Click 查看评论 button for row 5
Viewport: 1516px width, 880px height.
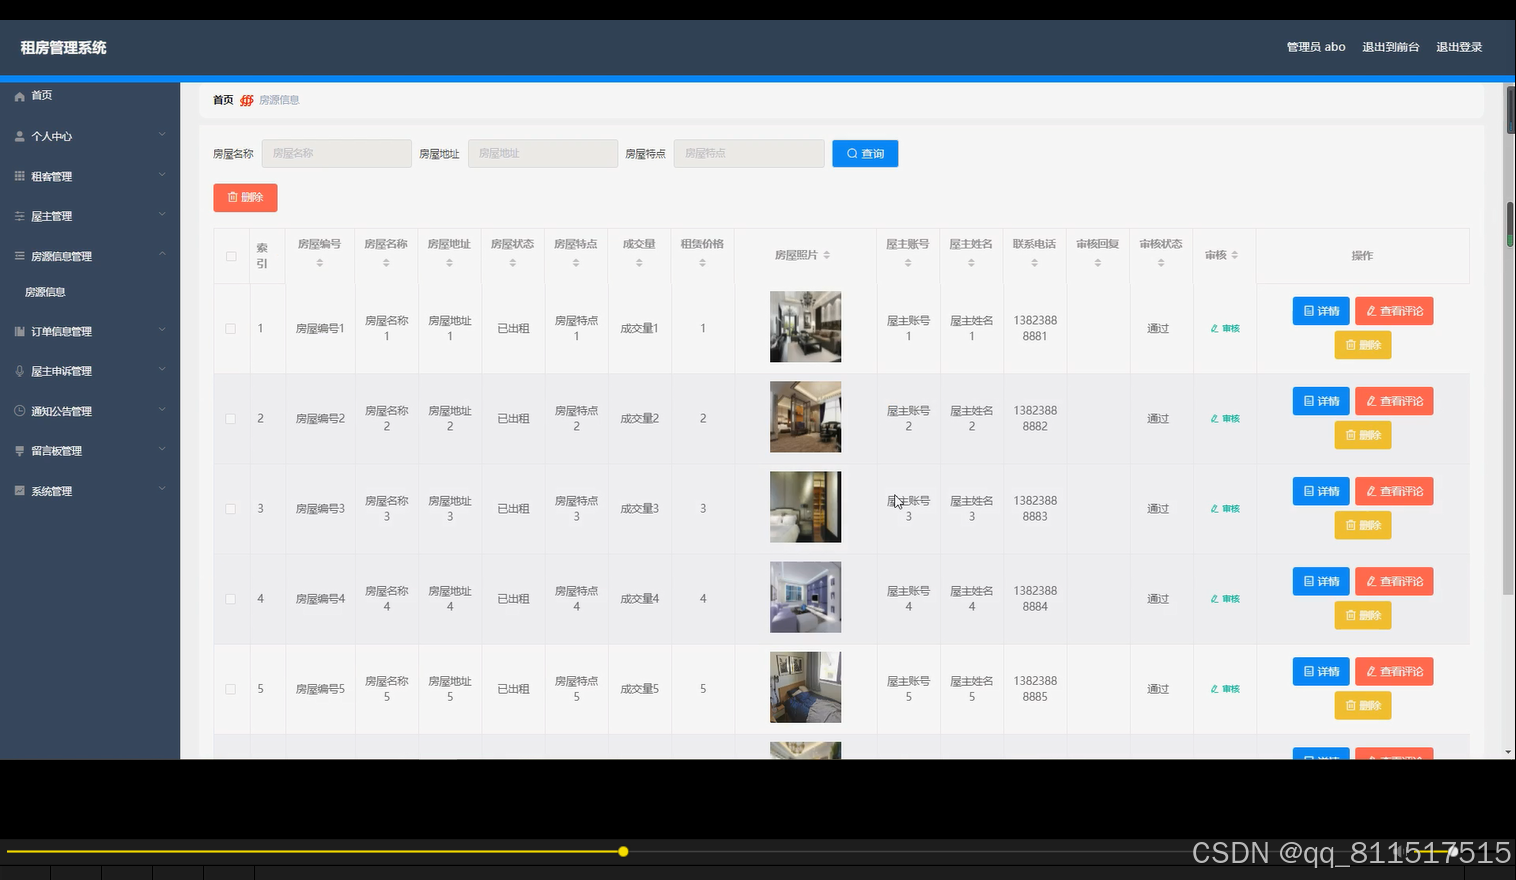coord(1394,671)
